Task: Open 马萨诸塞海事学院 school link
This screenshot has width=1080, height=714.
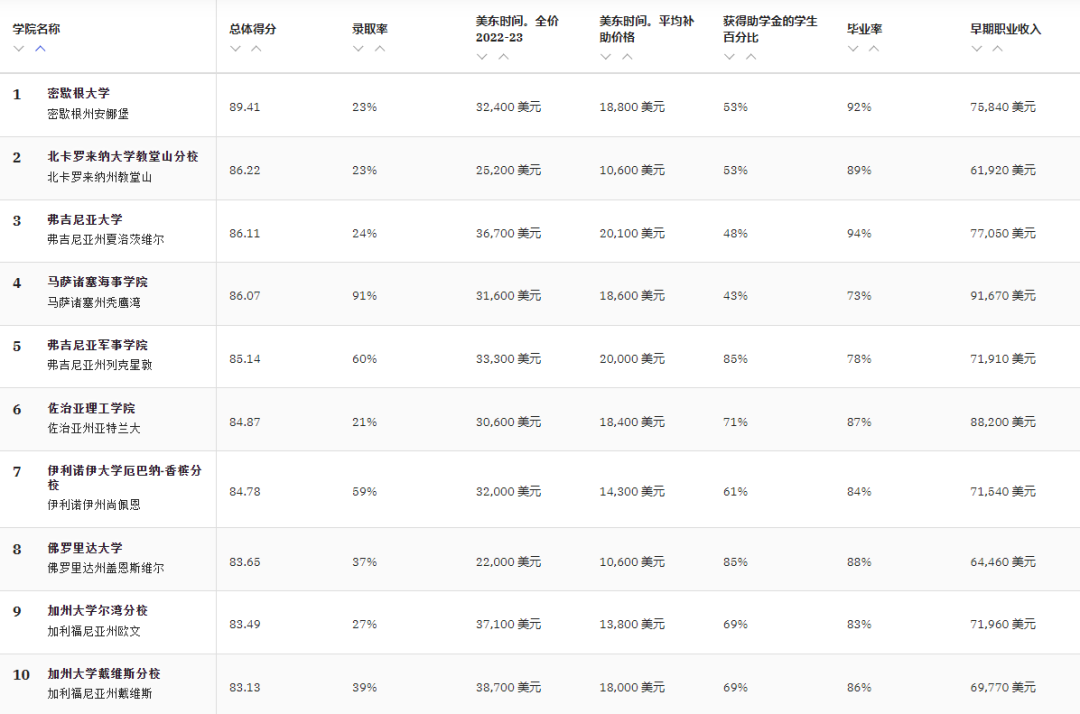Action: (97, 282)
